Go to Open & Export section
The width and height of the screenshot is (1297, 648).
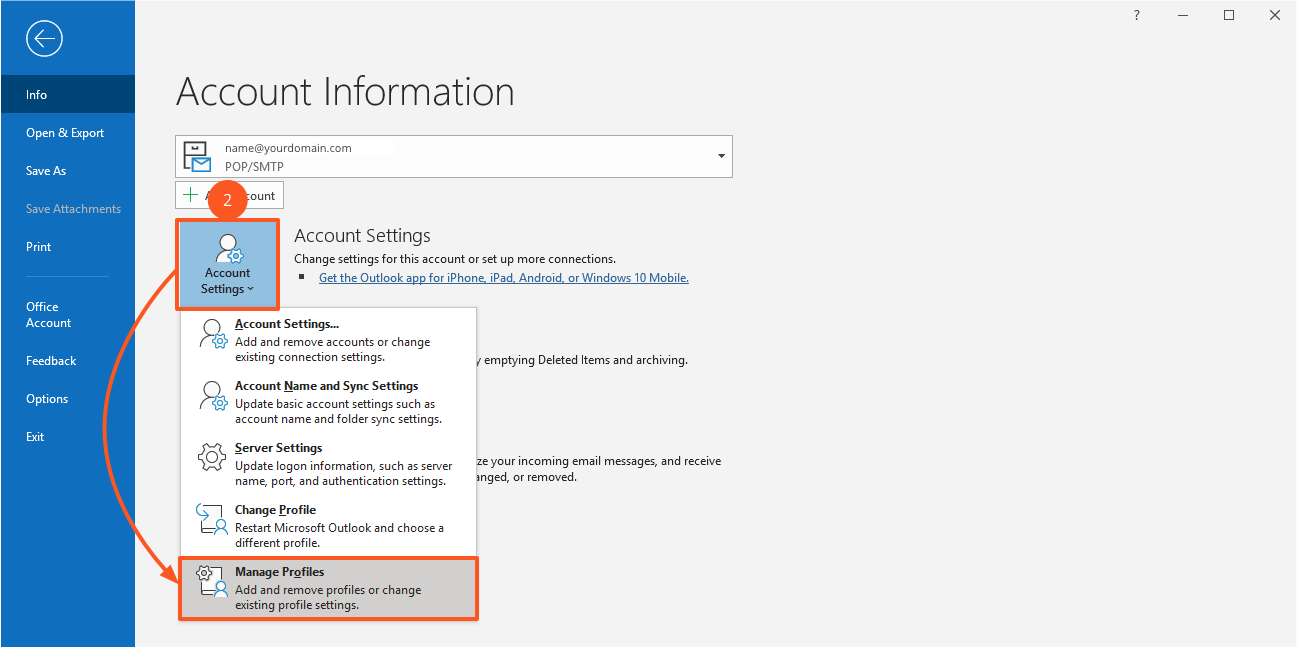point(65,133)
